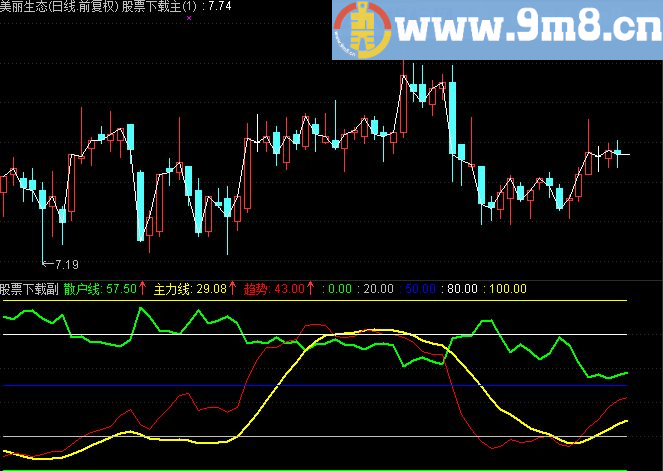This screenshot has height=471, width=663.
Task: Click the 80.00 level value in legend
Action: (463, 289)
